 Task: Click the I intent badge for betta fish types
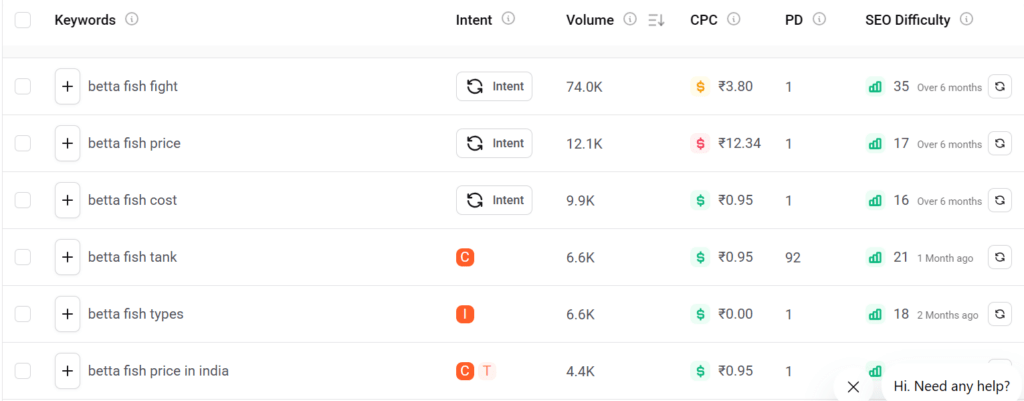pos(465,314)
